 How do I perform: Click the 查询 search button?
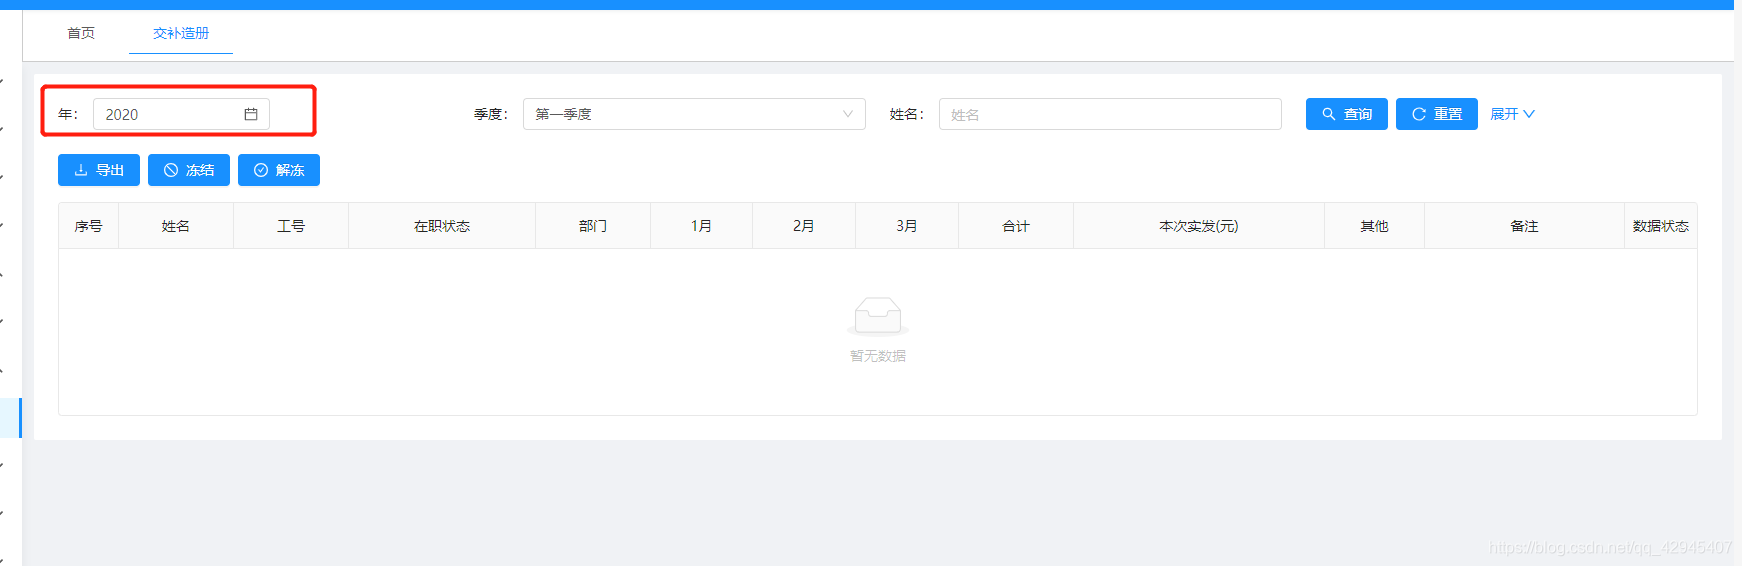tap(1346, 114)
